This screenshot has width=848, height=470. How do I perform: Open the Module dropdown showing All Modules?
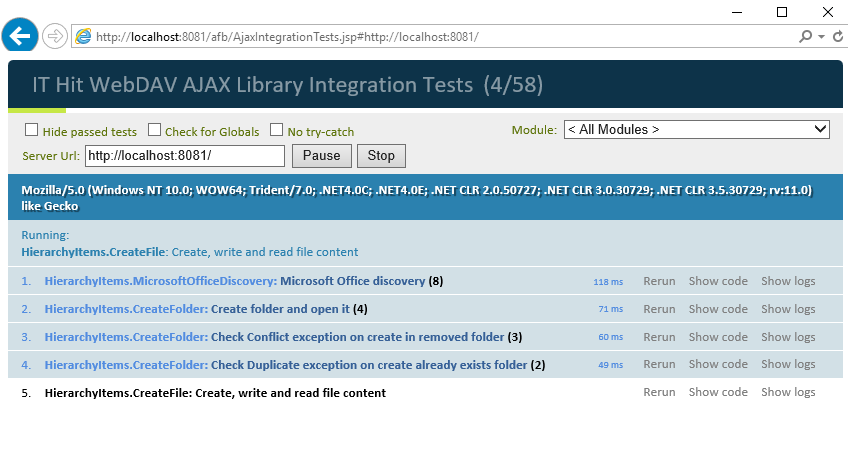[x=697, y=129]
